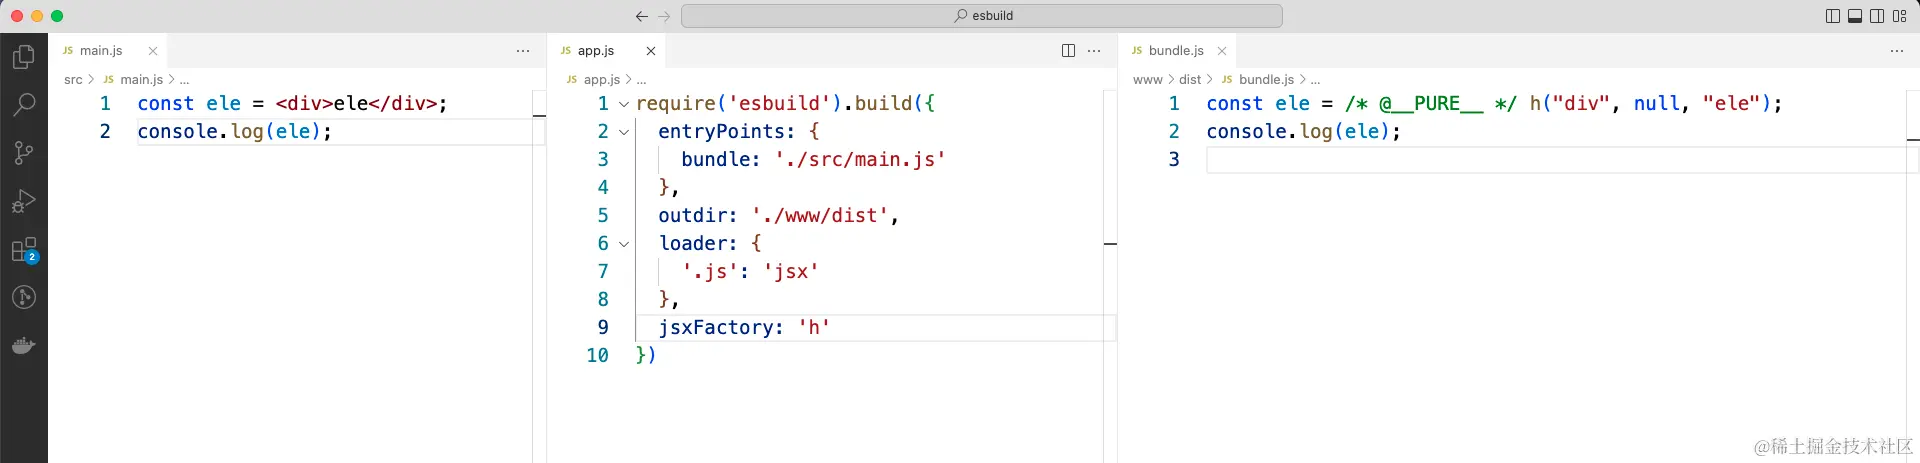Switch to the bundle.js tab

(x=1176, y=51)
